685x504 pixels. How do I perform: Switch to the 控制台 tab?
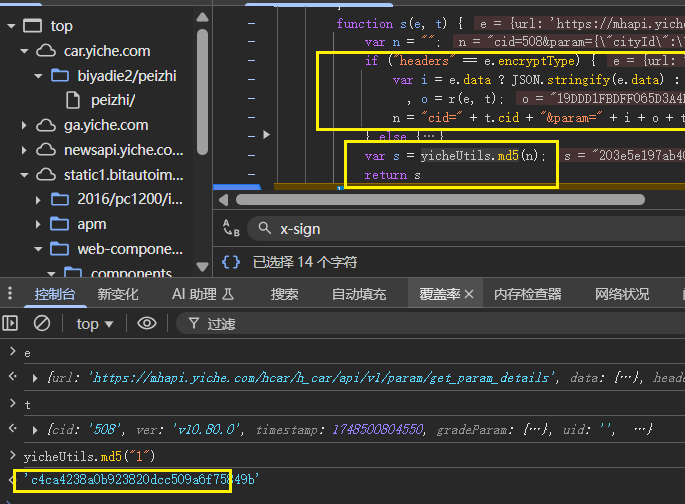coord(55,294)
